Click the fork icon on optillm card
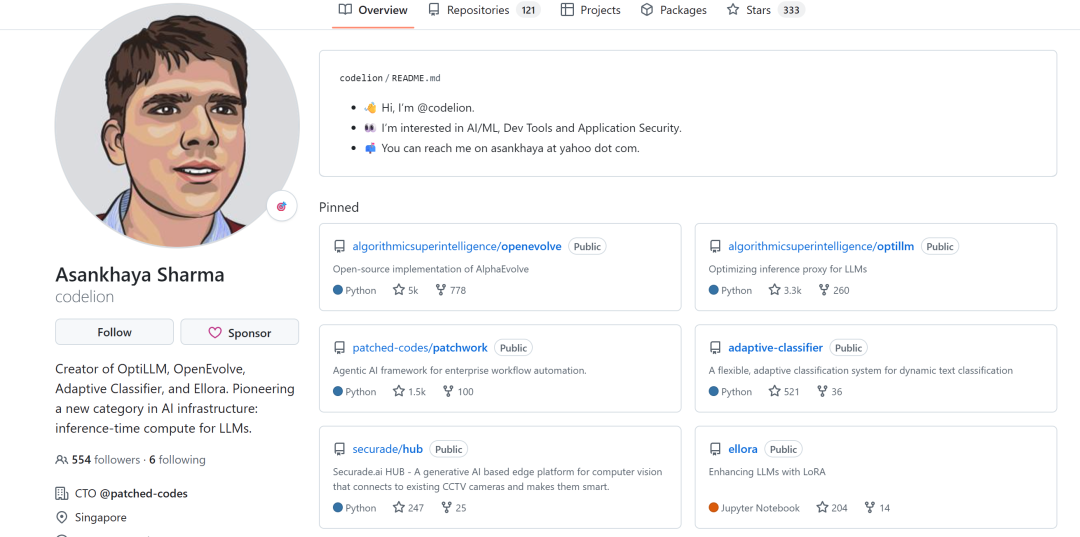Image resolution: width=1080 pixels, height=537 pixels. [x=824, y=290]
